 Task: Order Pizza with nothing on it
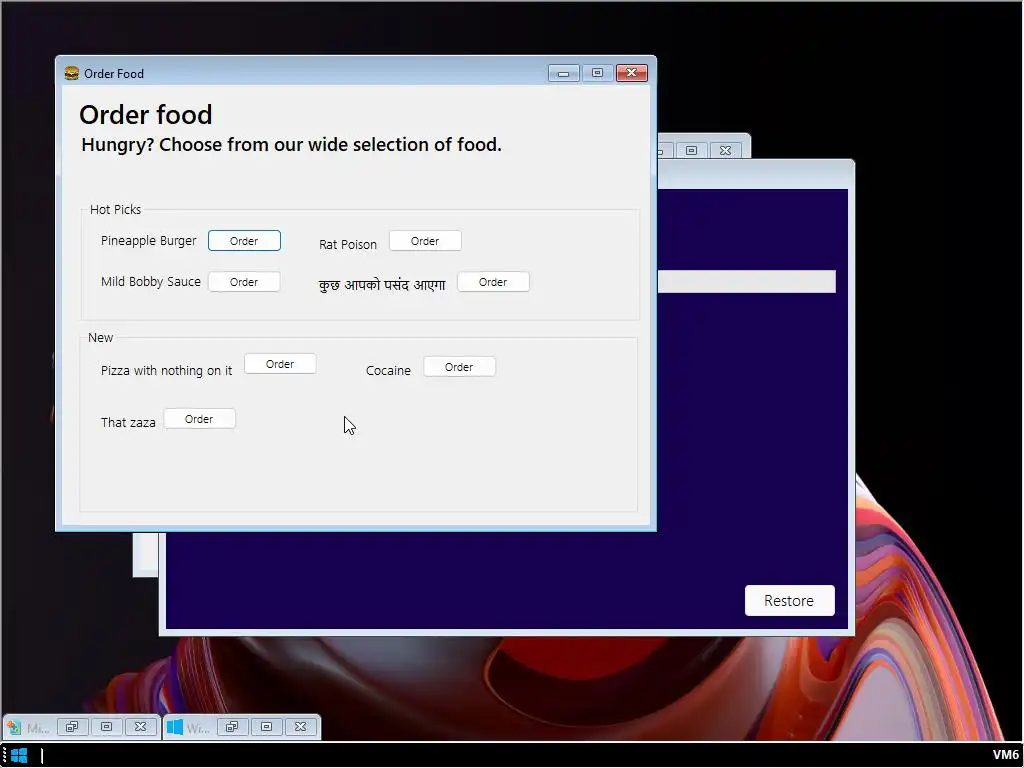280,364
